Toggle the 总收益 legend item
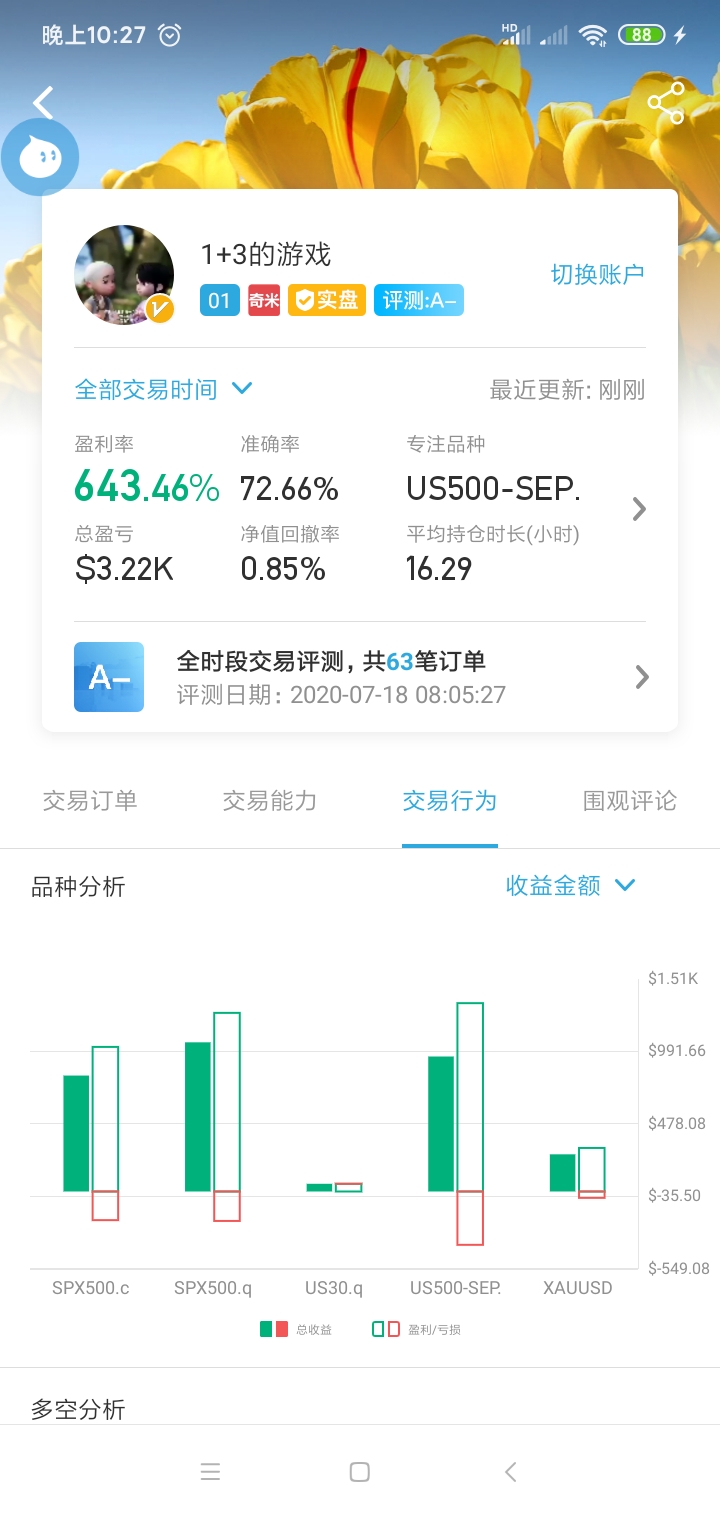Screen dimensions: 720x1520 (296, 1329)
